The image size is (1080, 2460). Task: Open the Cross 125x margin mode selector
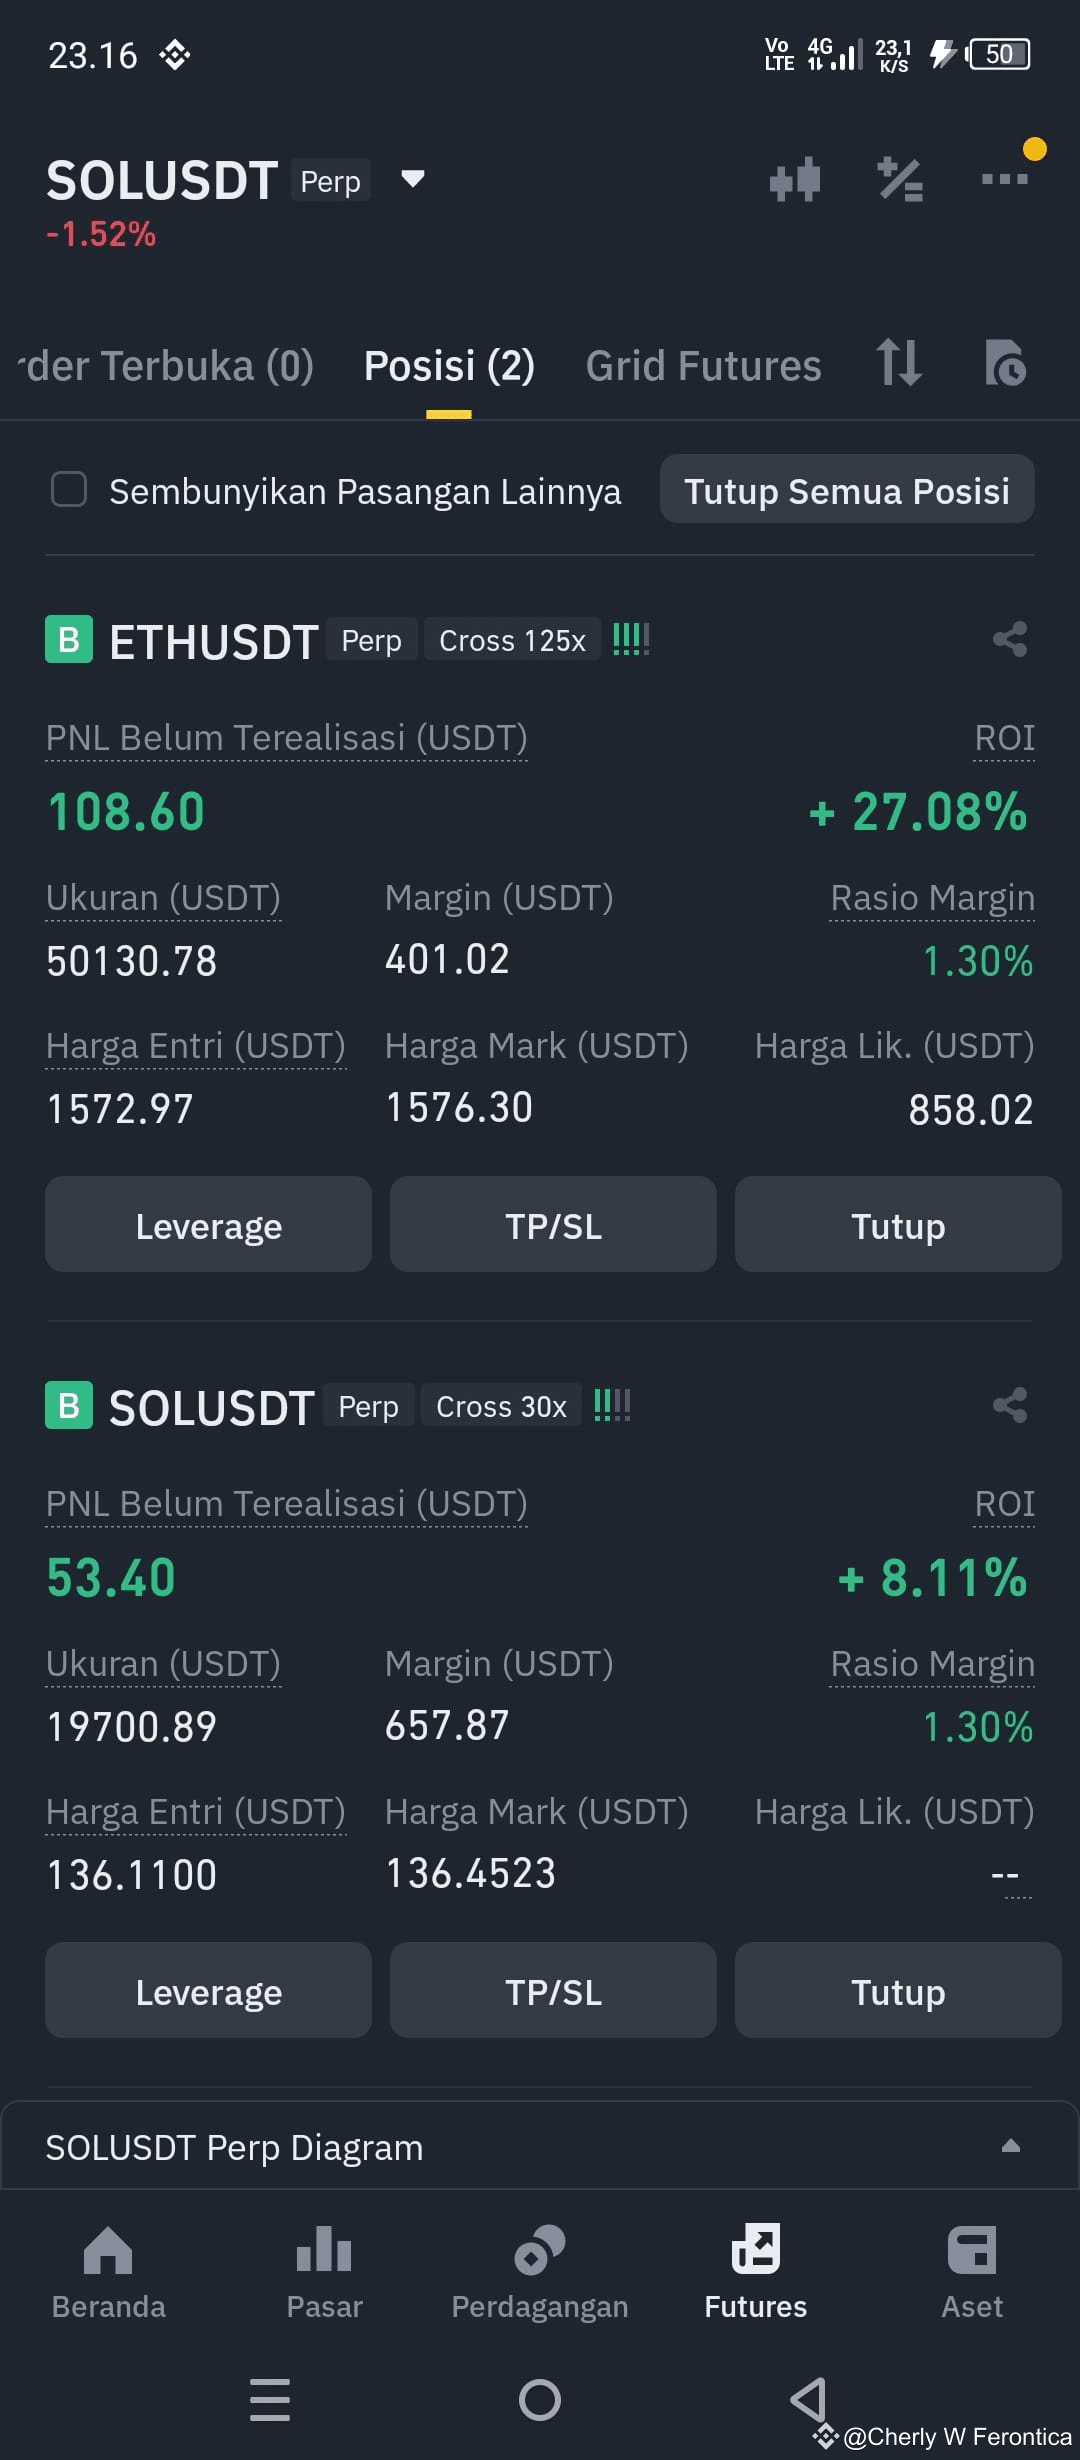[x=512, y=640]
